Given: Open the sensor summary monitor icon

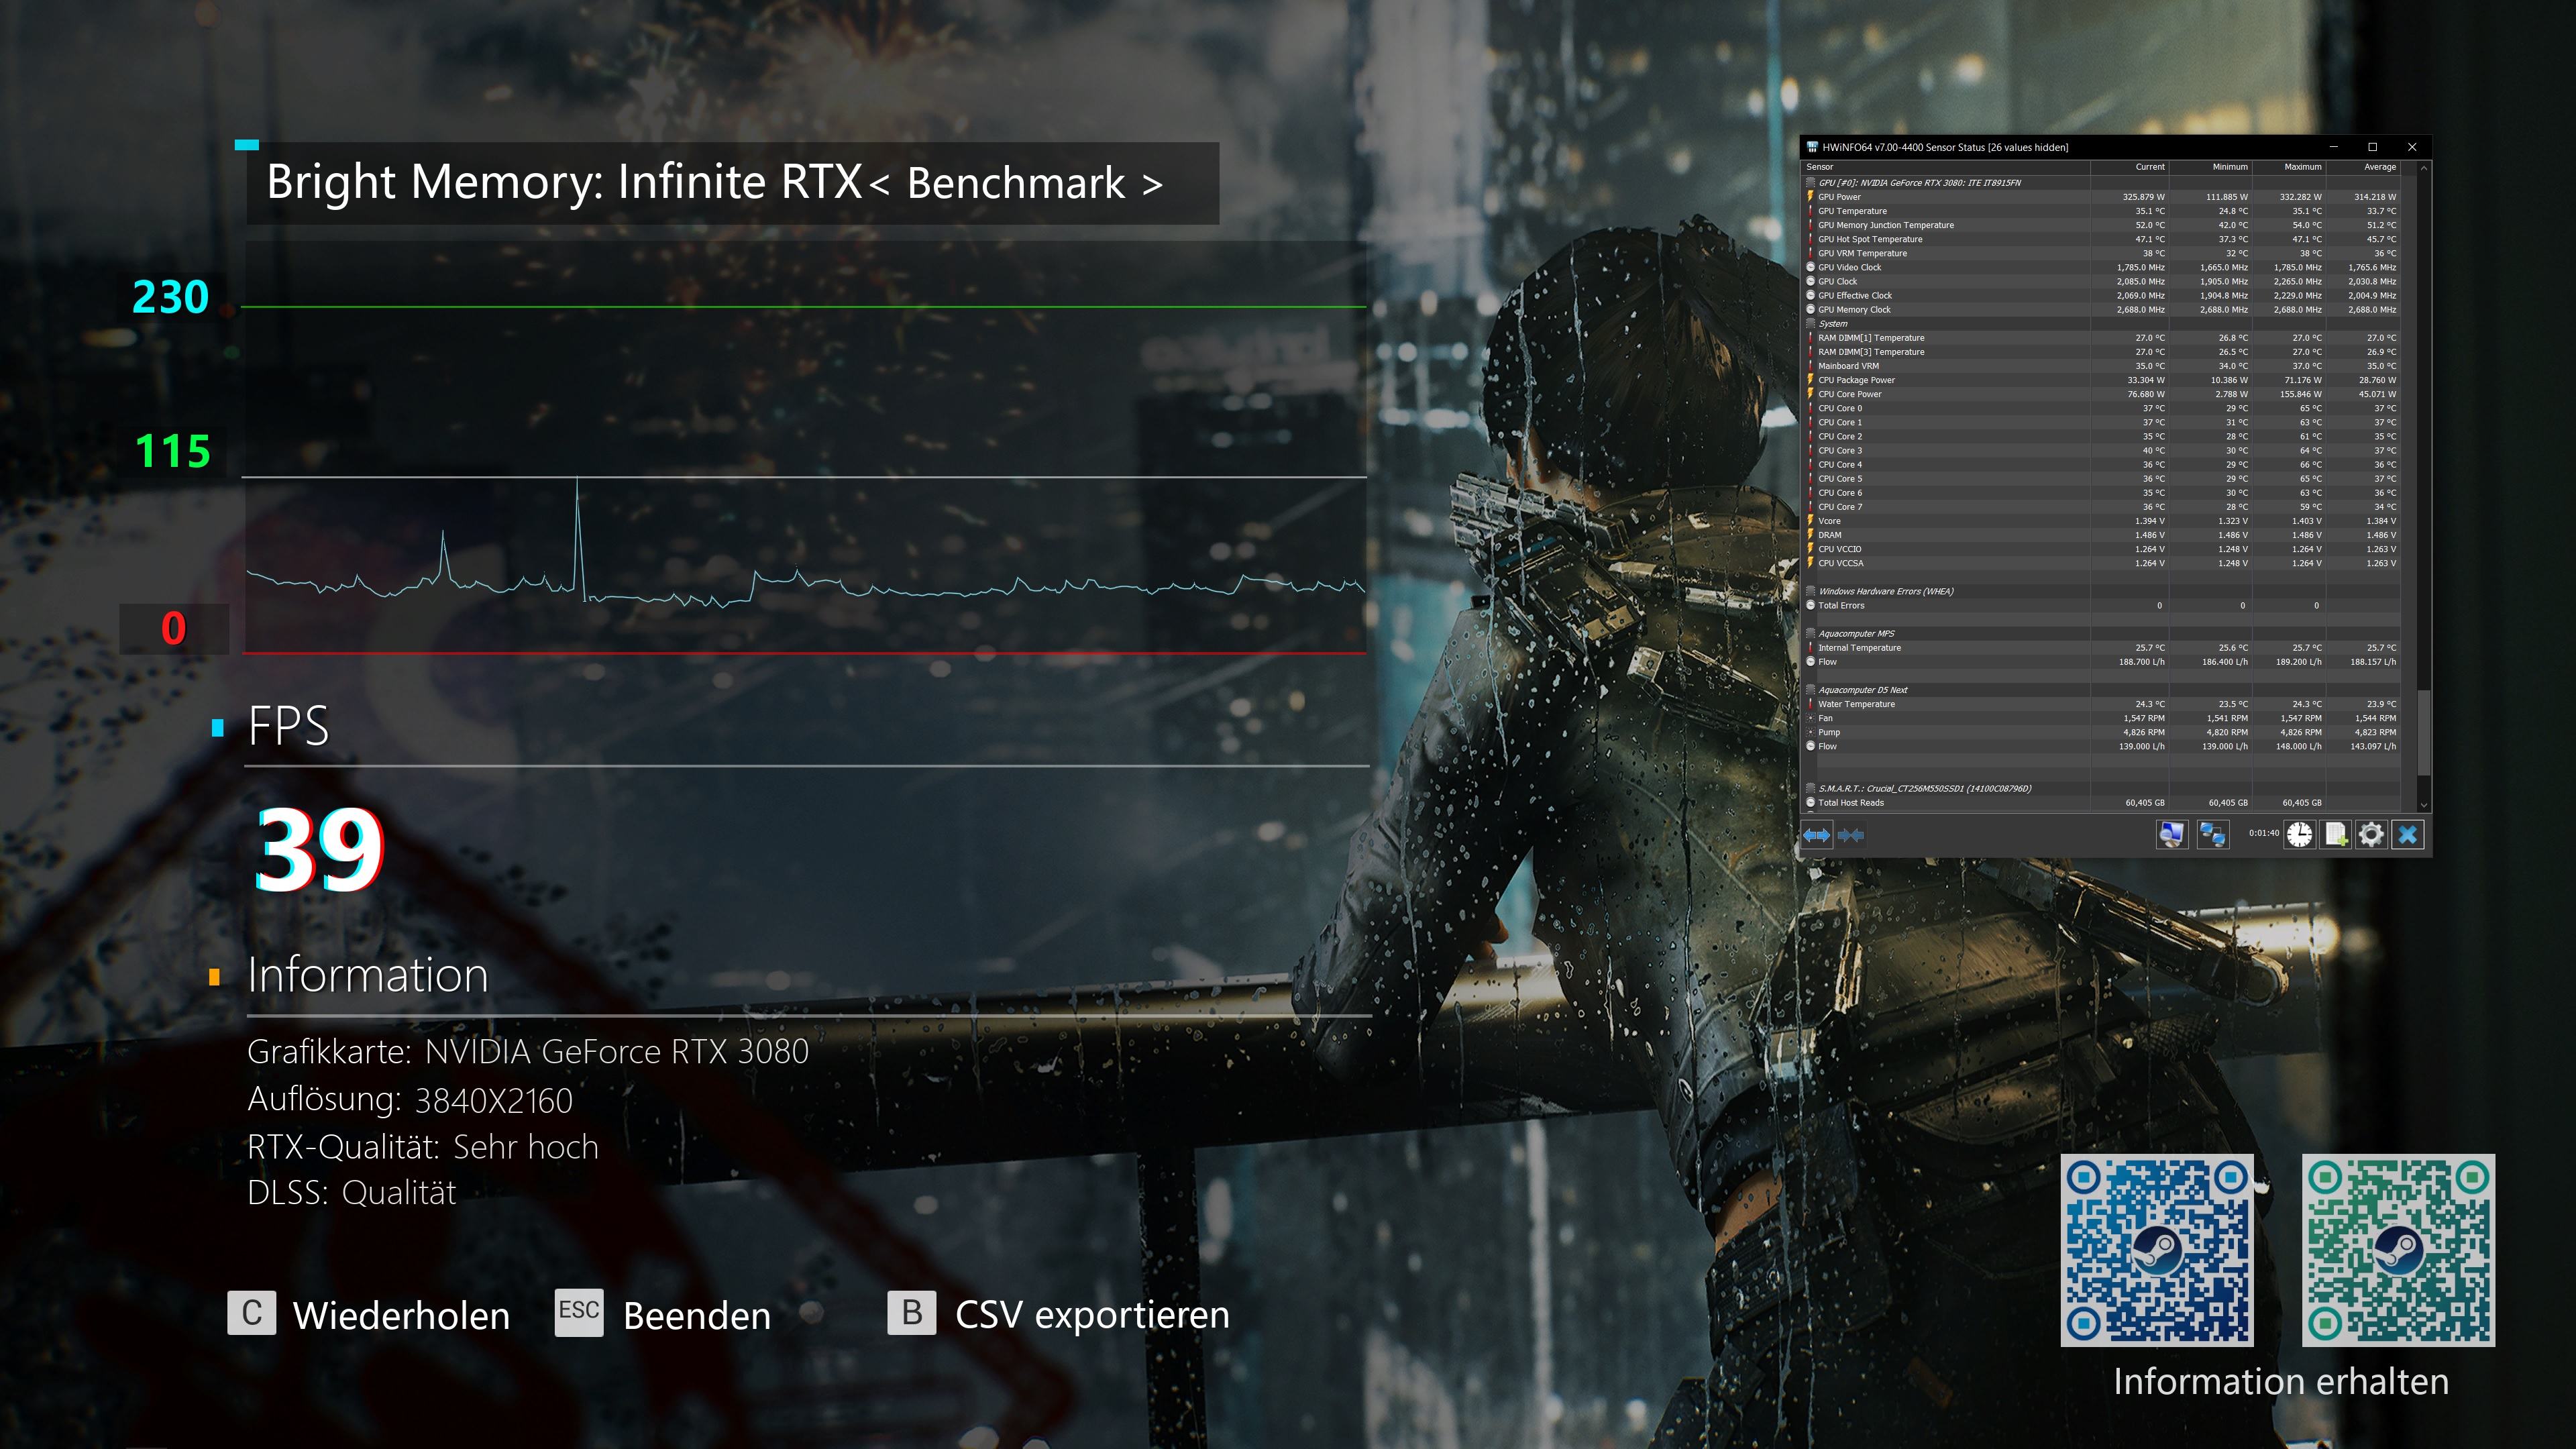Looking at the screenshot, I should pos(2171,834).
